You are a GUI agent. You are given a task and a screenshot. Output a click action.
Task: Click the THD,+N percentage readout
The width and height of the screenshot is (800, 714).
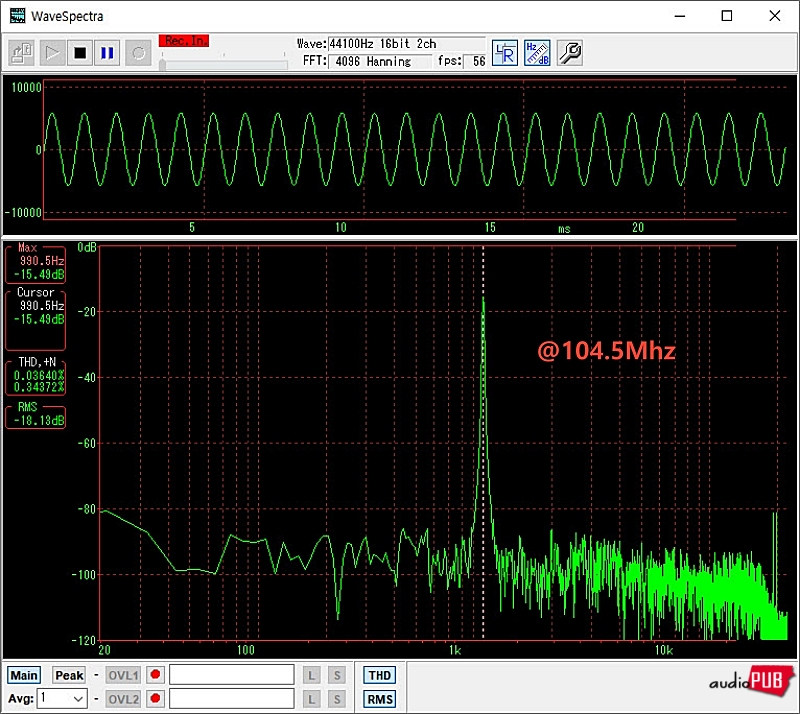[35, 377]
